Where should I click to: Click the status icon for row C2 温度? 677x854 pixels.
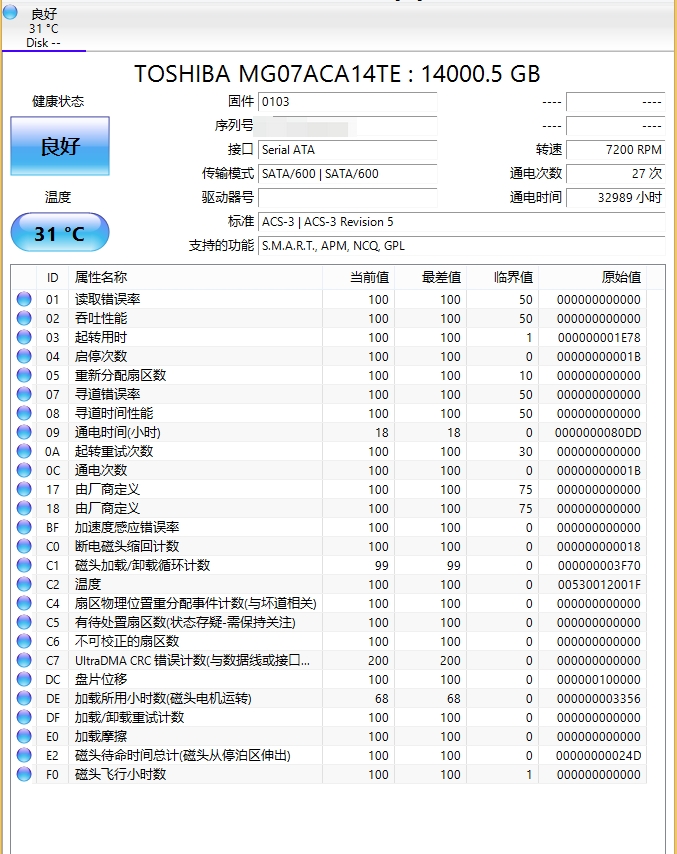point(24,584)
